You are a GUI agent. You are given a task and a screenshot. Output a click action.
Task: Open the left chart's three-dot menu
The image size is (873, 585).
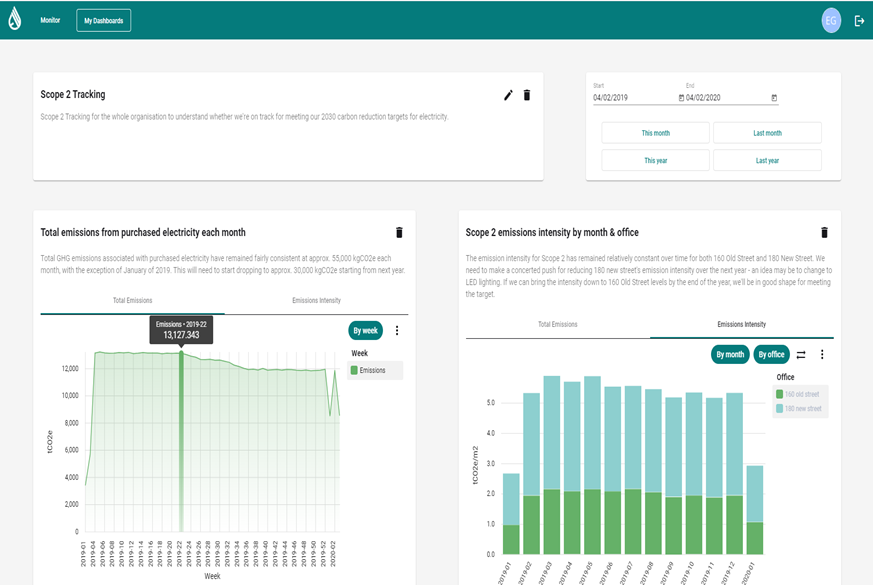(x=397, y=330)
